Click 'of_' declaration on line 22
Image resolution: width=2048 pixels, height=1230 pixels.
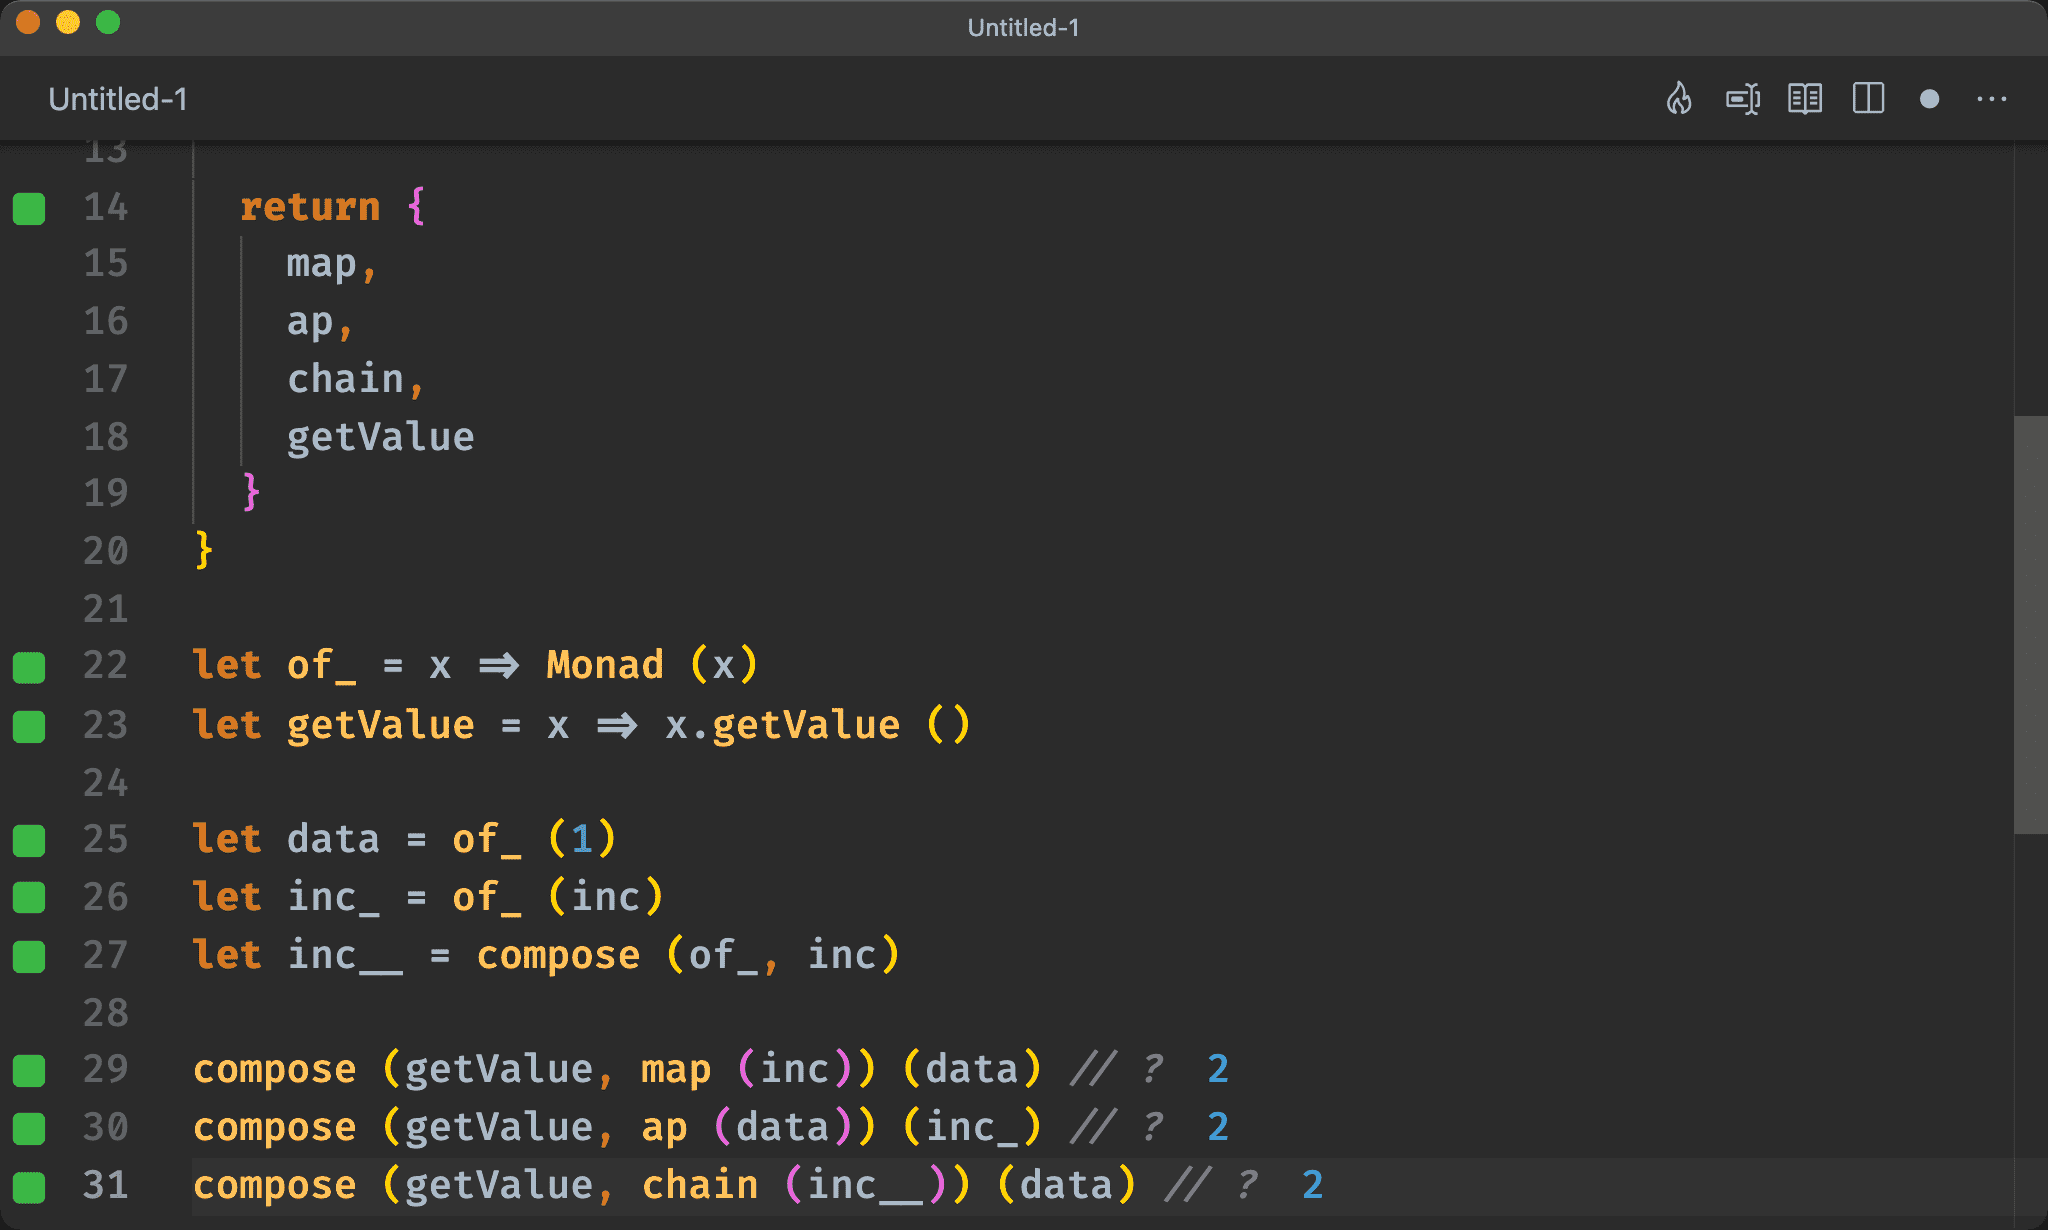click(x=321, y=665)
